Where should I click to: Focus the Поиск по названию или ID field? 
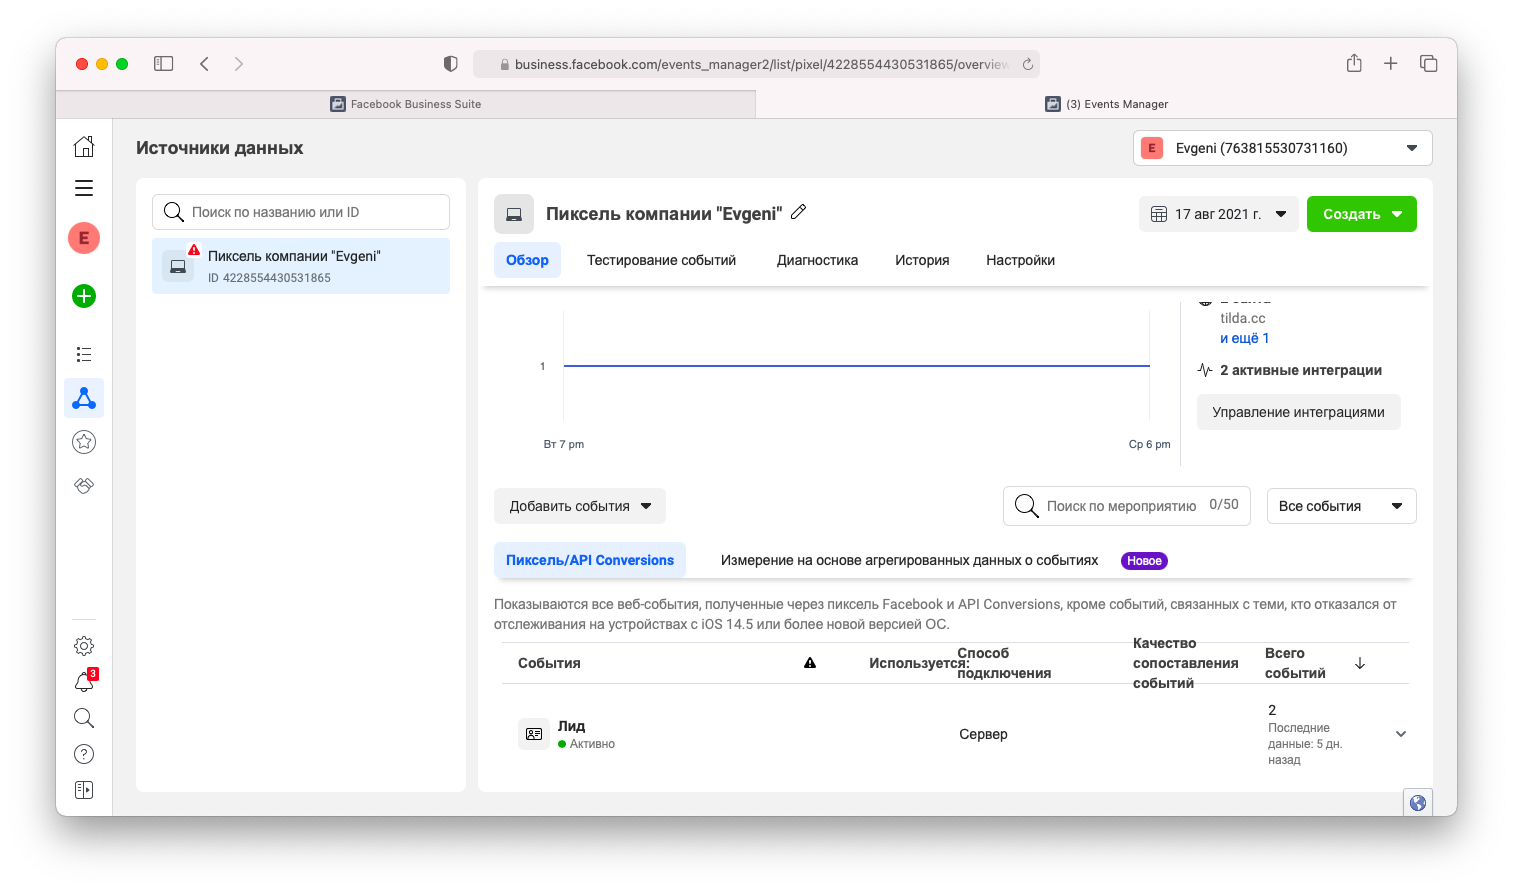(x=301, y=212)
